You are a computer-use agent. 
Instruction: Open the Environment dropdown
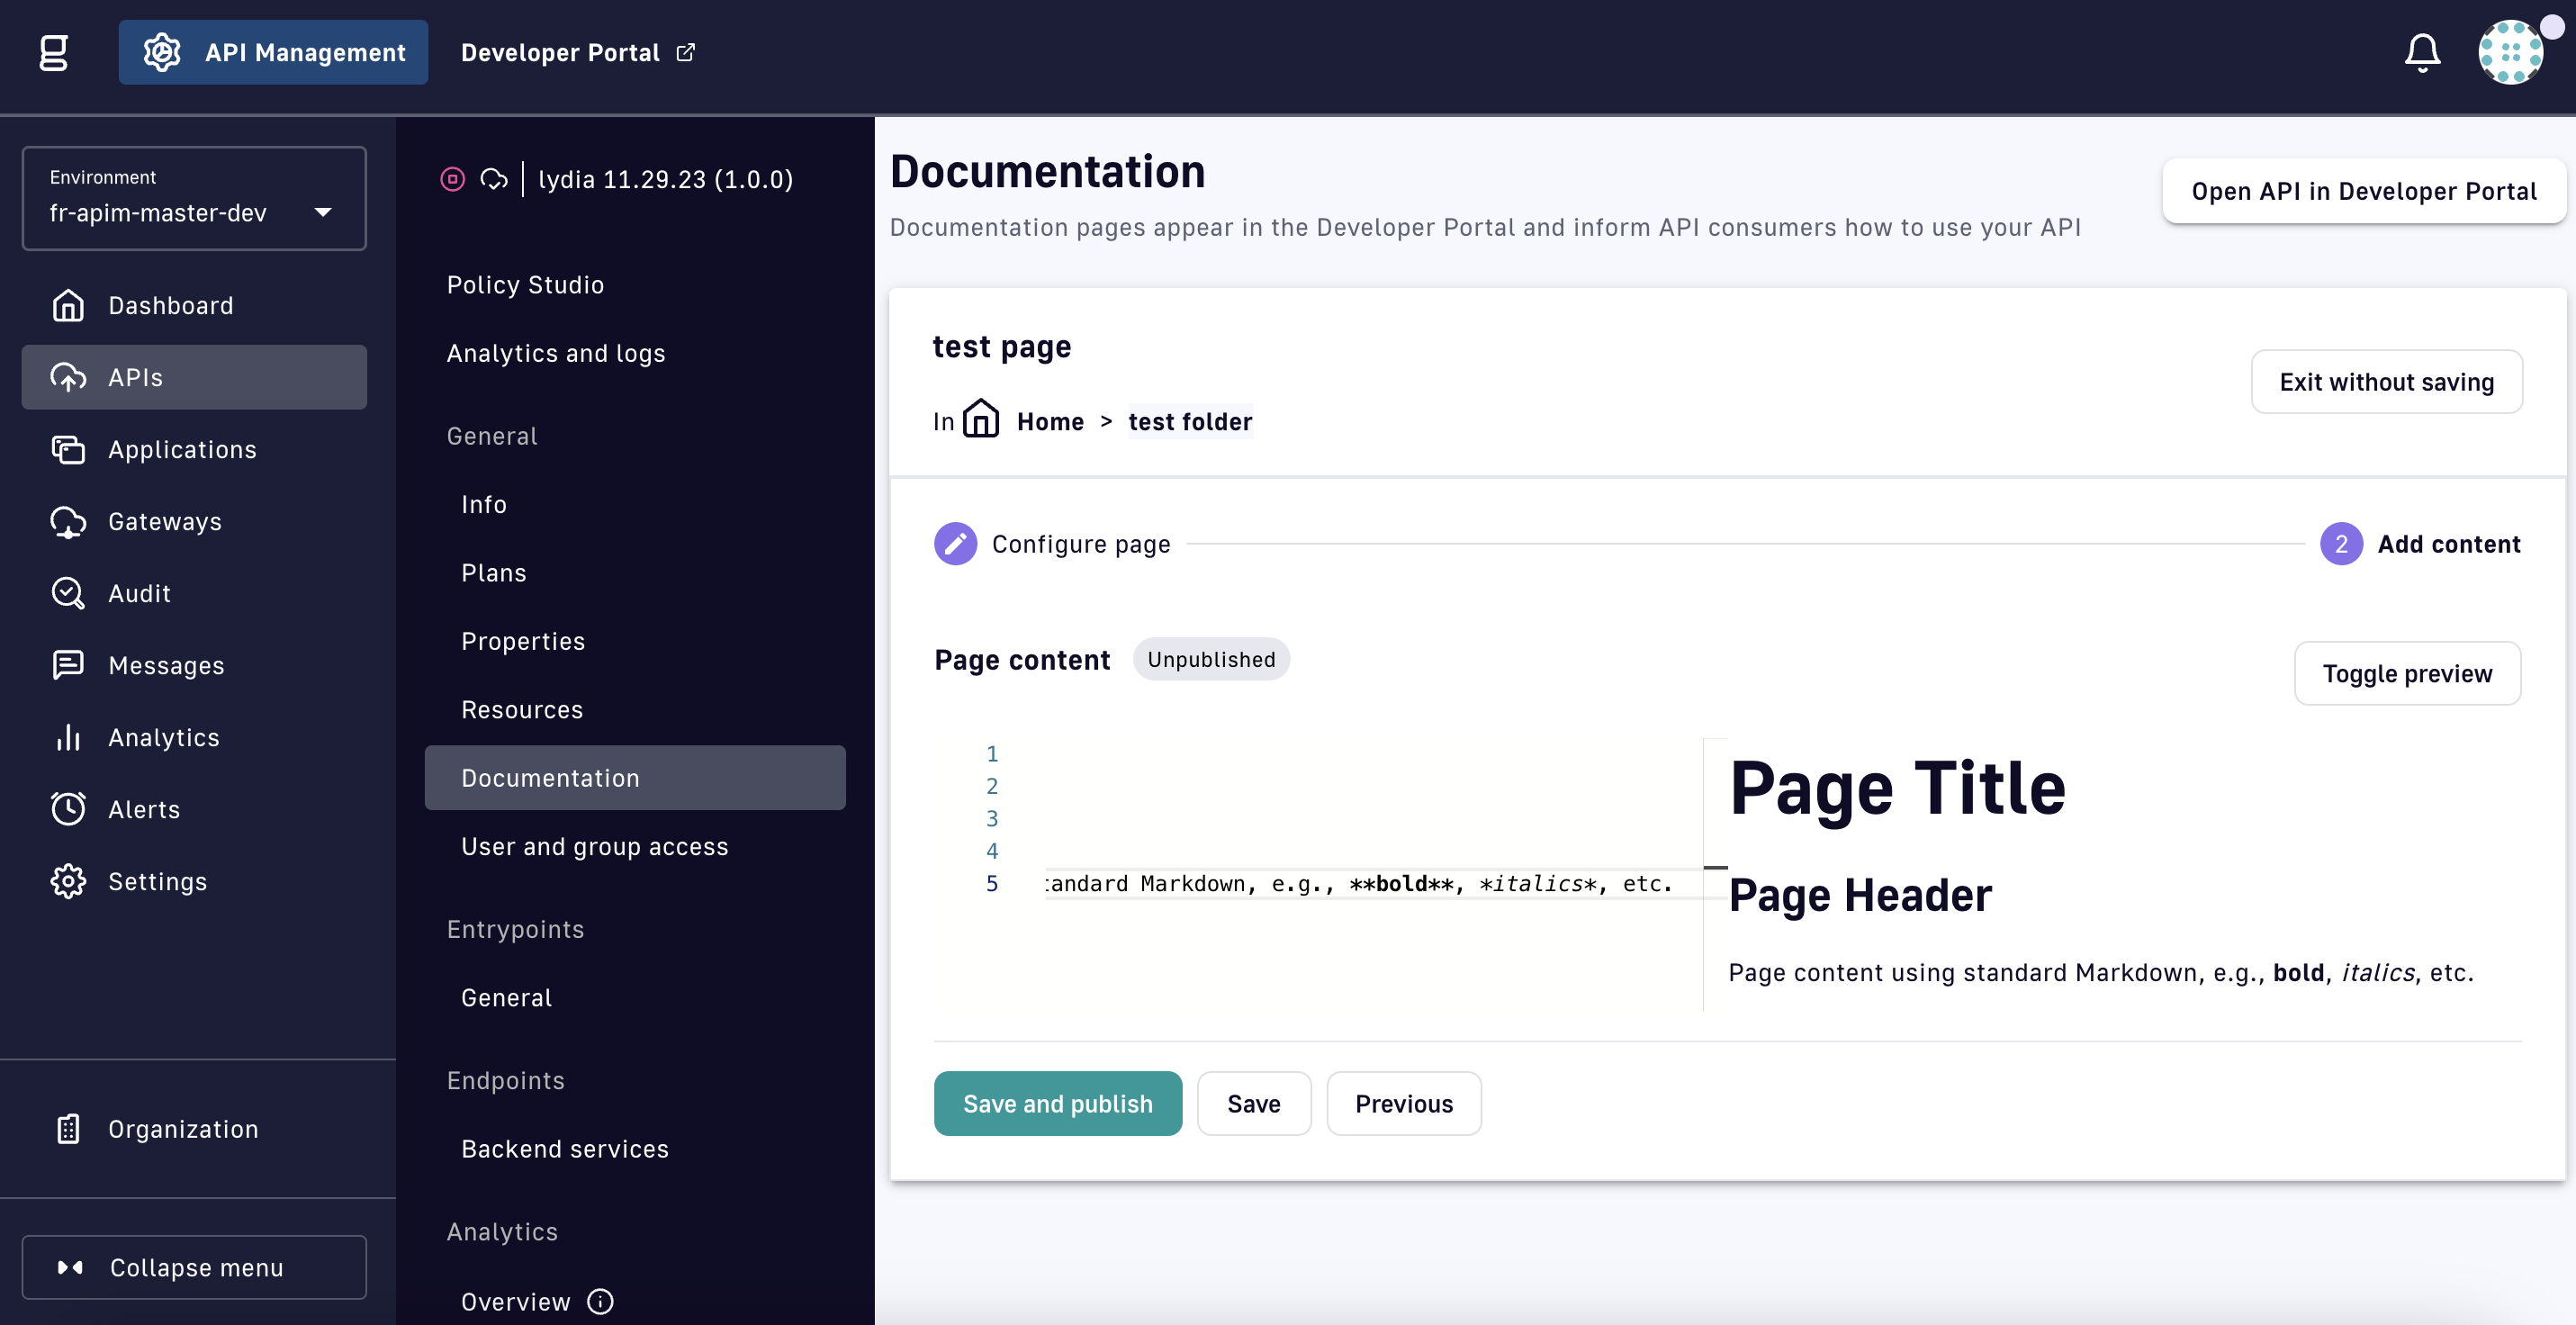coord(194,198)
